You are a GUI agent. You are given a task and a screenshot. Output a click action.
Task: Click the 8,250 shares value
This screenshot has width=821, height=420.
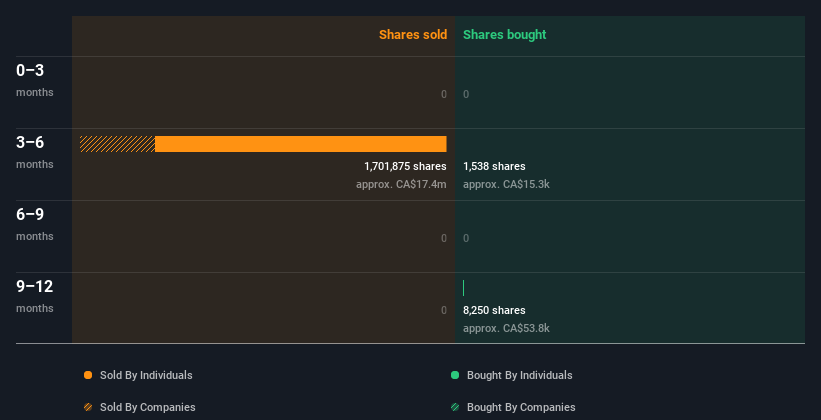[494, 310]
